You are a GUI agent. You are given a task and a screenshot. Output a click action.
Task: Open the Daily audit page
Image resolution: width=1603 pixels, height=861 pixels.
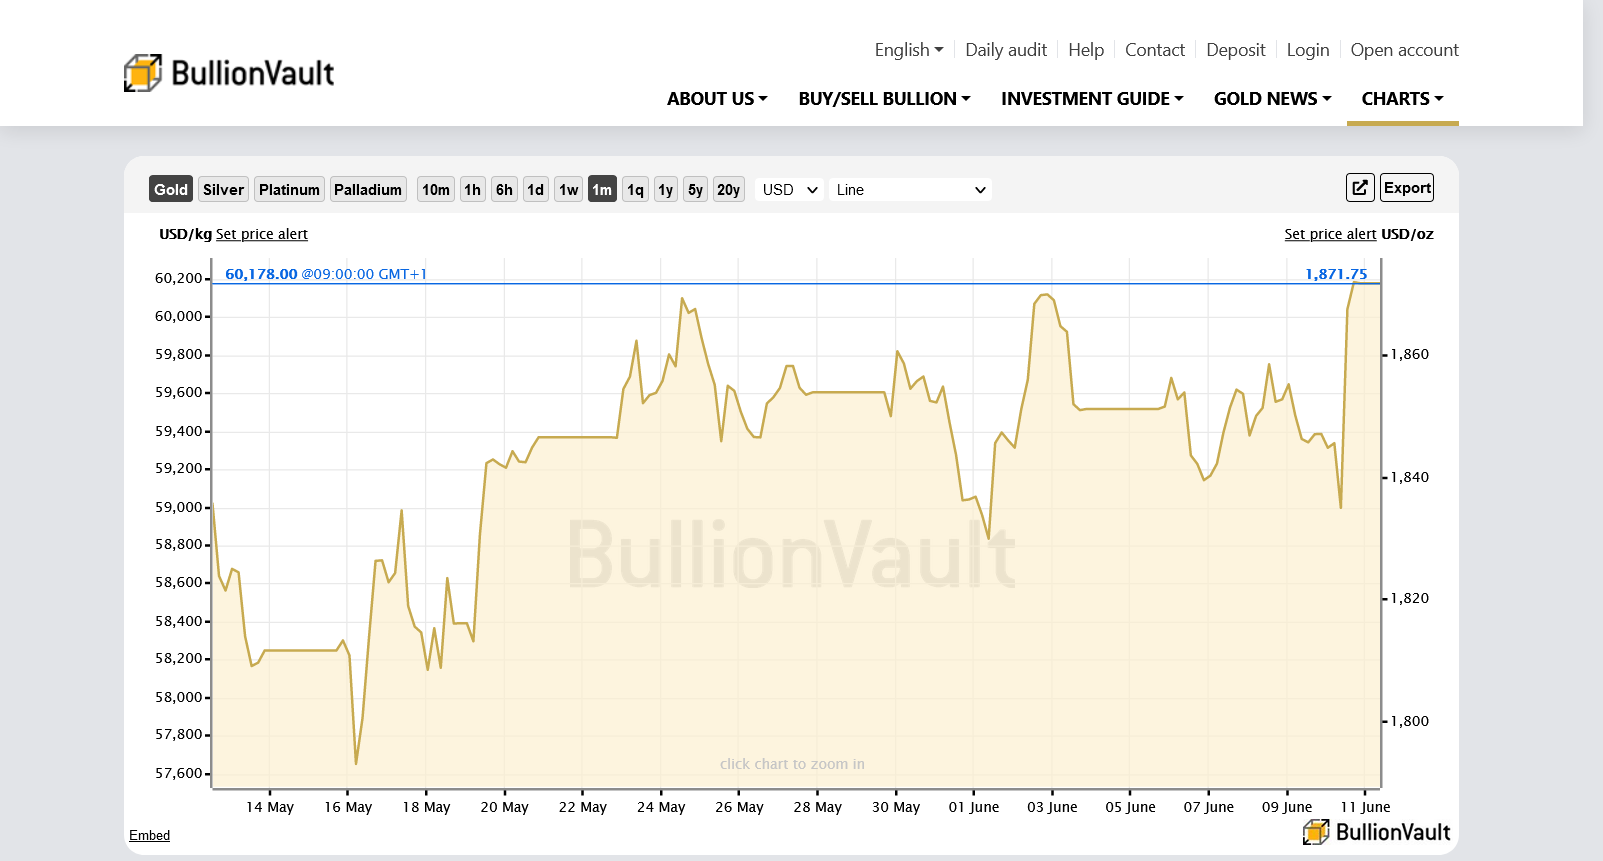click(x=1005, y=50)
